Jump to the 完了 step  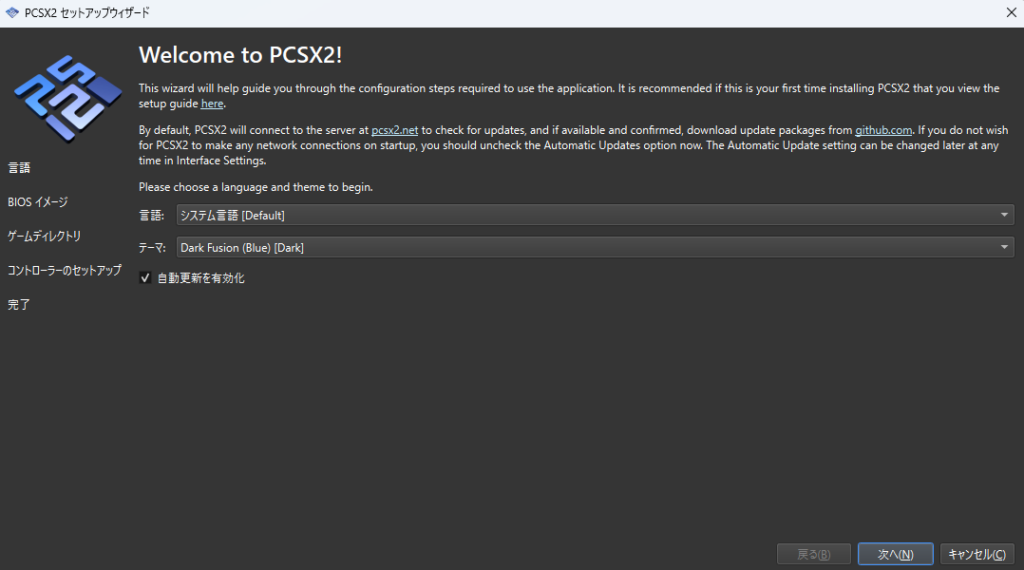19,304
